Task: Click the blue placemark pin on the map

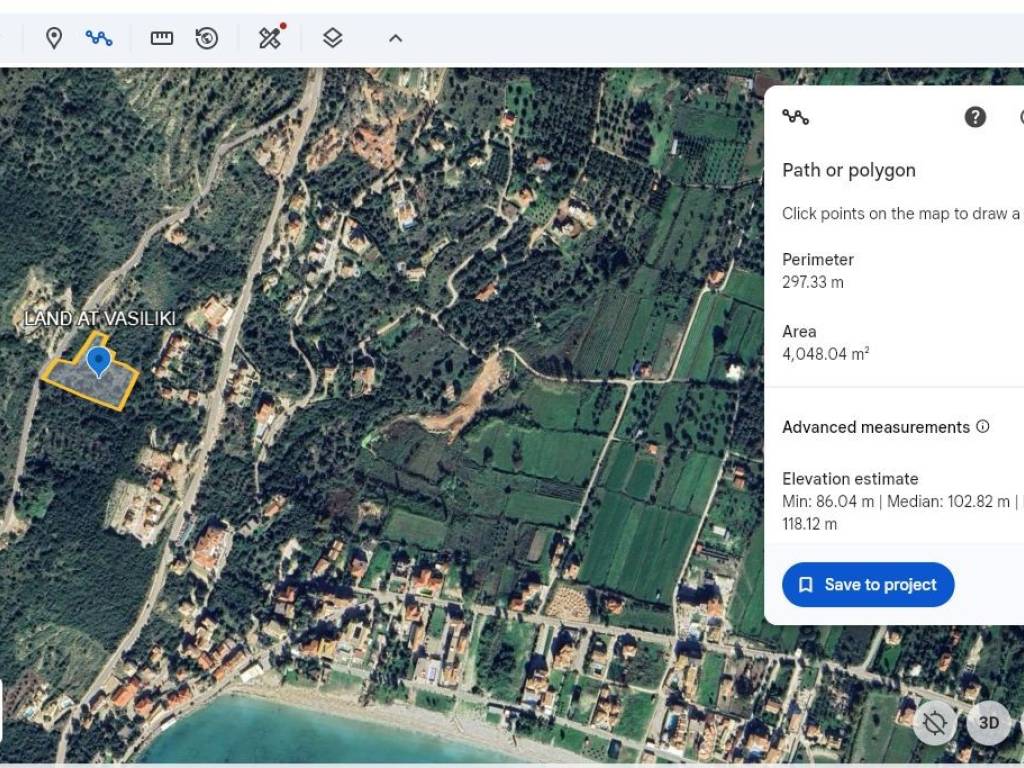Action: tap(98, 360)
